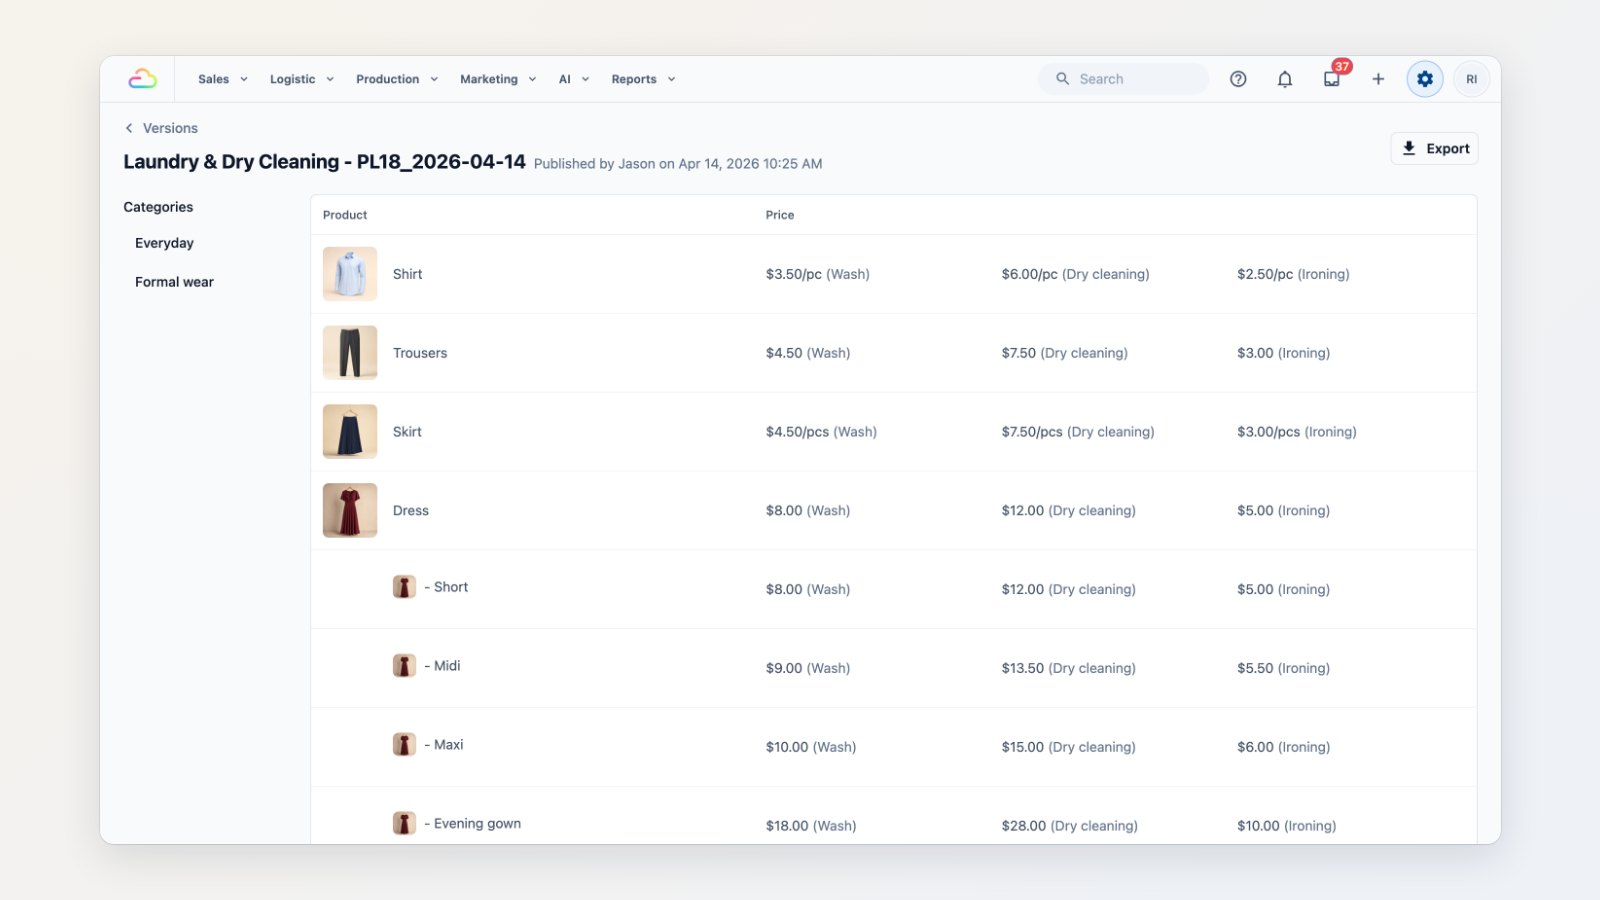Screen dimensions: 1600x900
Task: Click the Maxi variant small thumbnail
Action: [404, 745]
